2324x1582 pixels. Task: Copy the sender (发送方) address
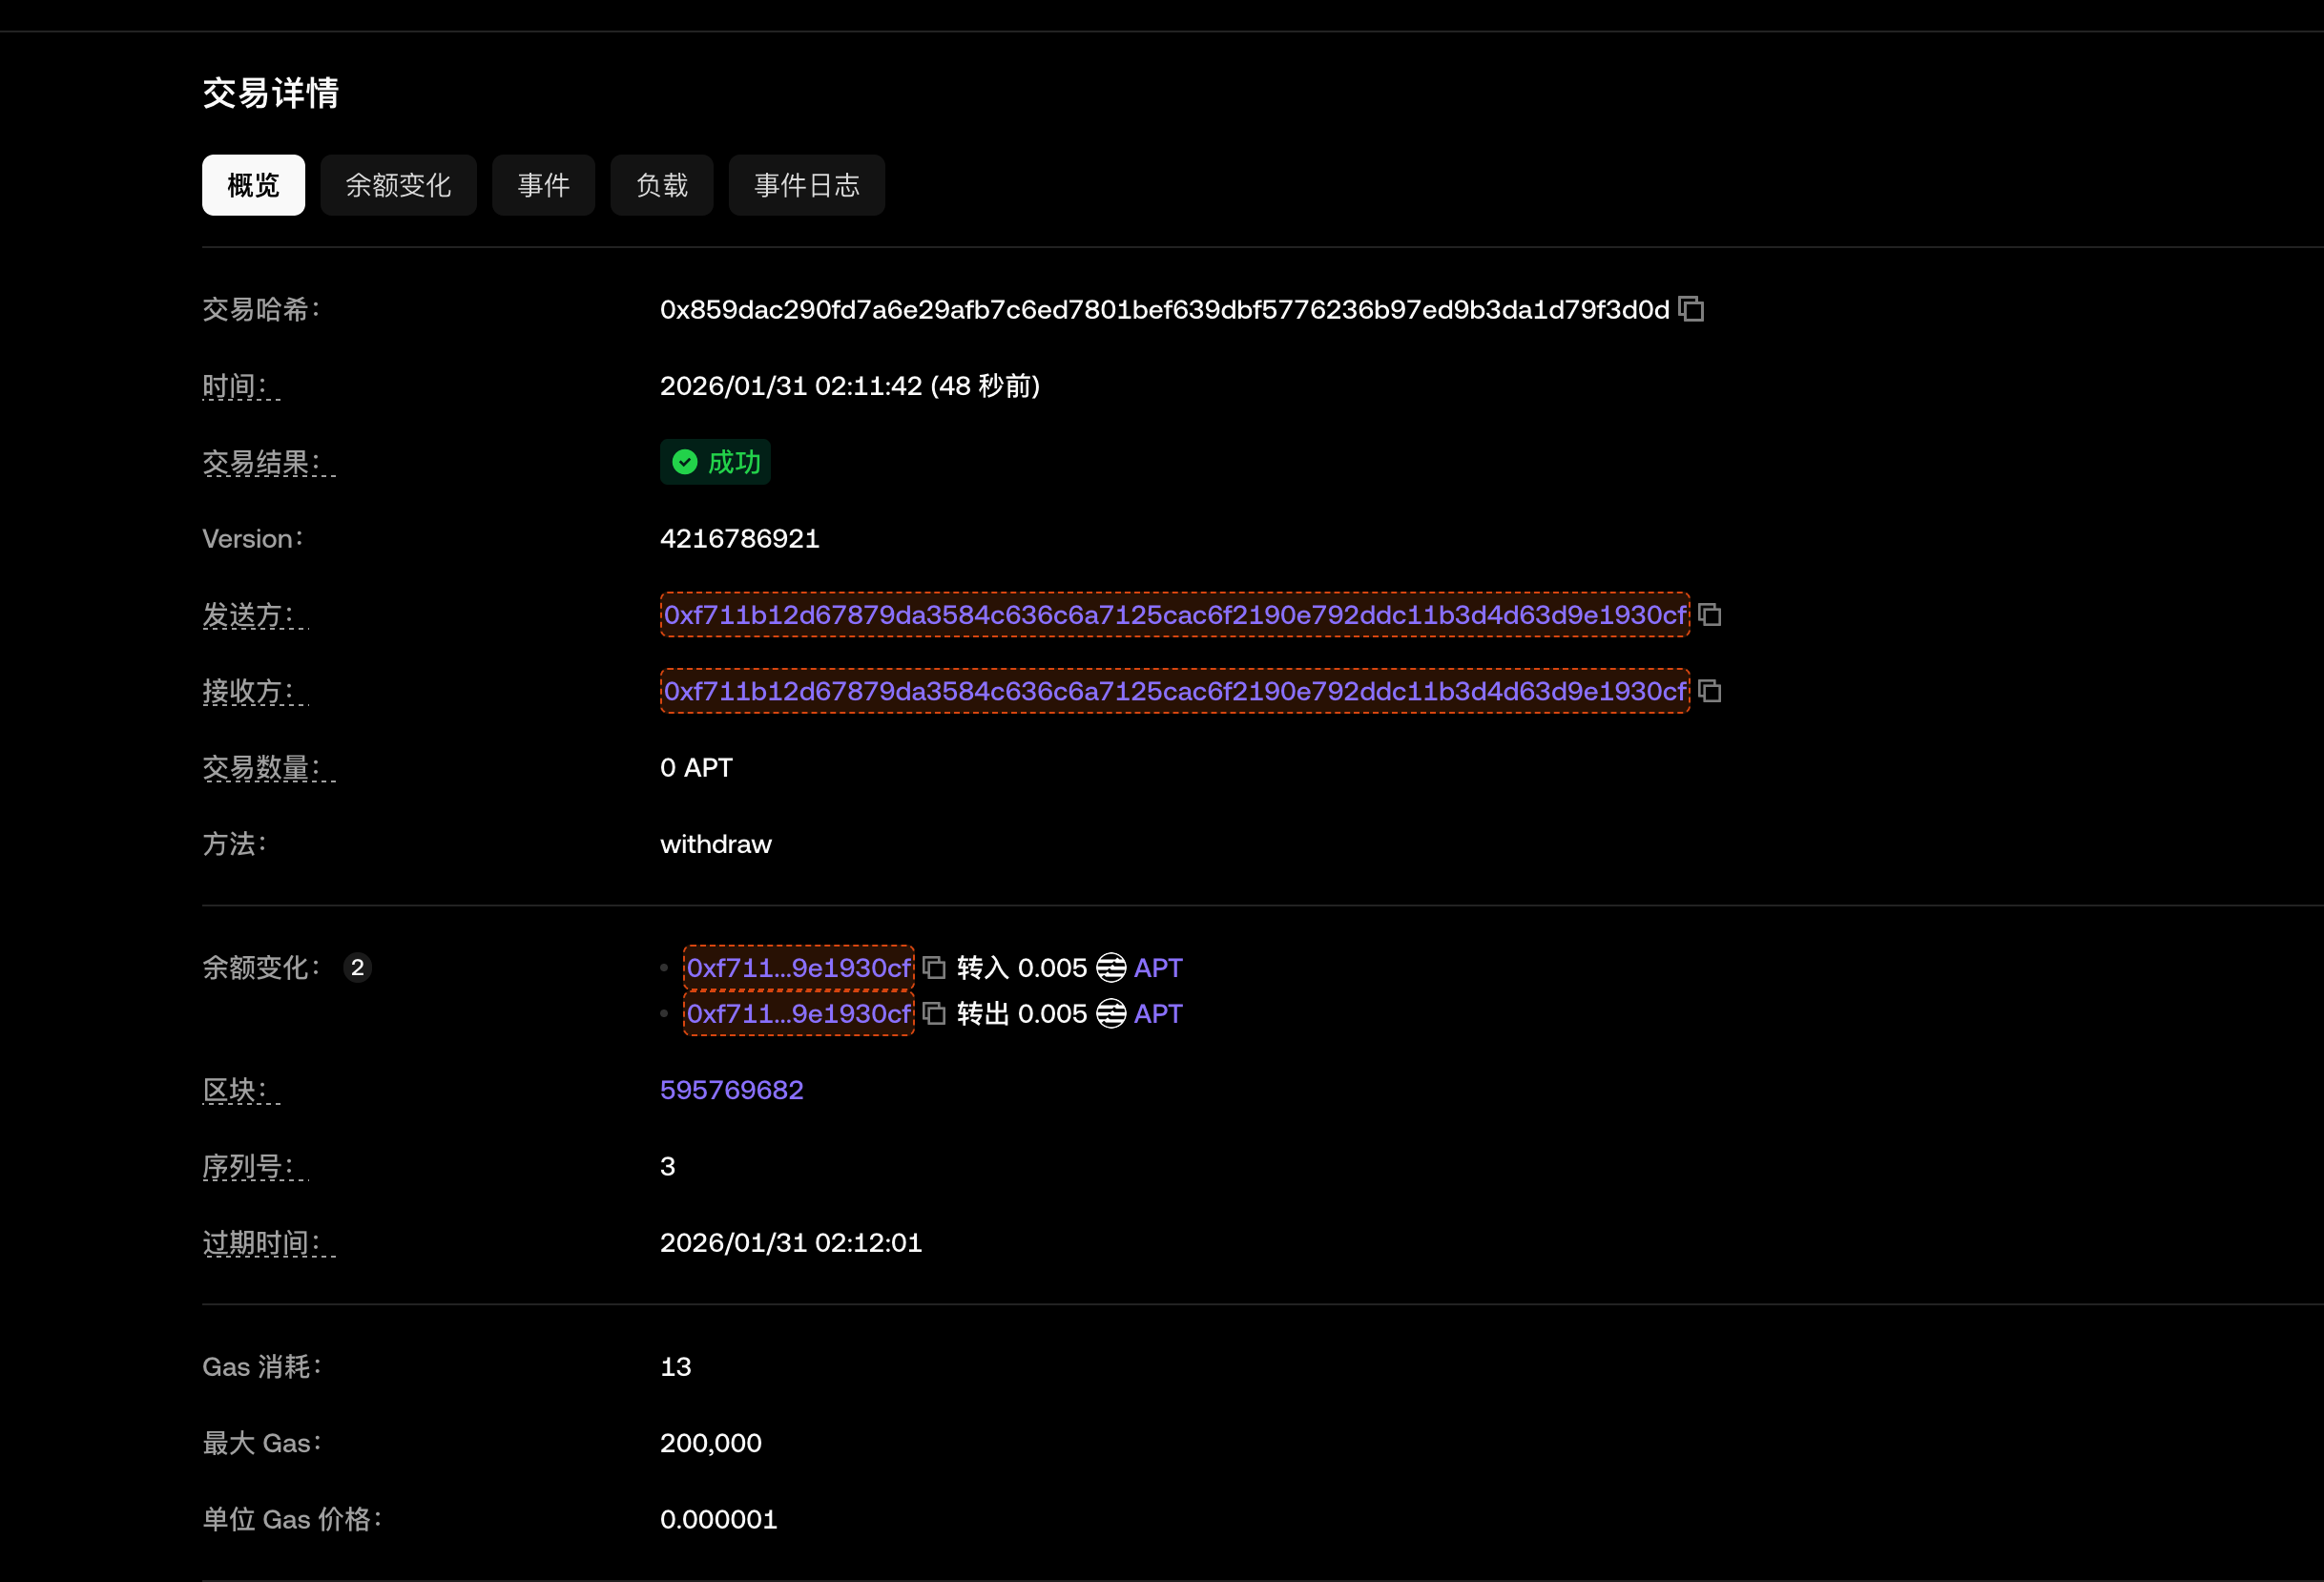(x=1710, y=614)
